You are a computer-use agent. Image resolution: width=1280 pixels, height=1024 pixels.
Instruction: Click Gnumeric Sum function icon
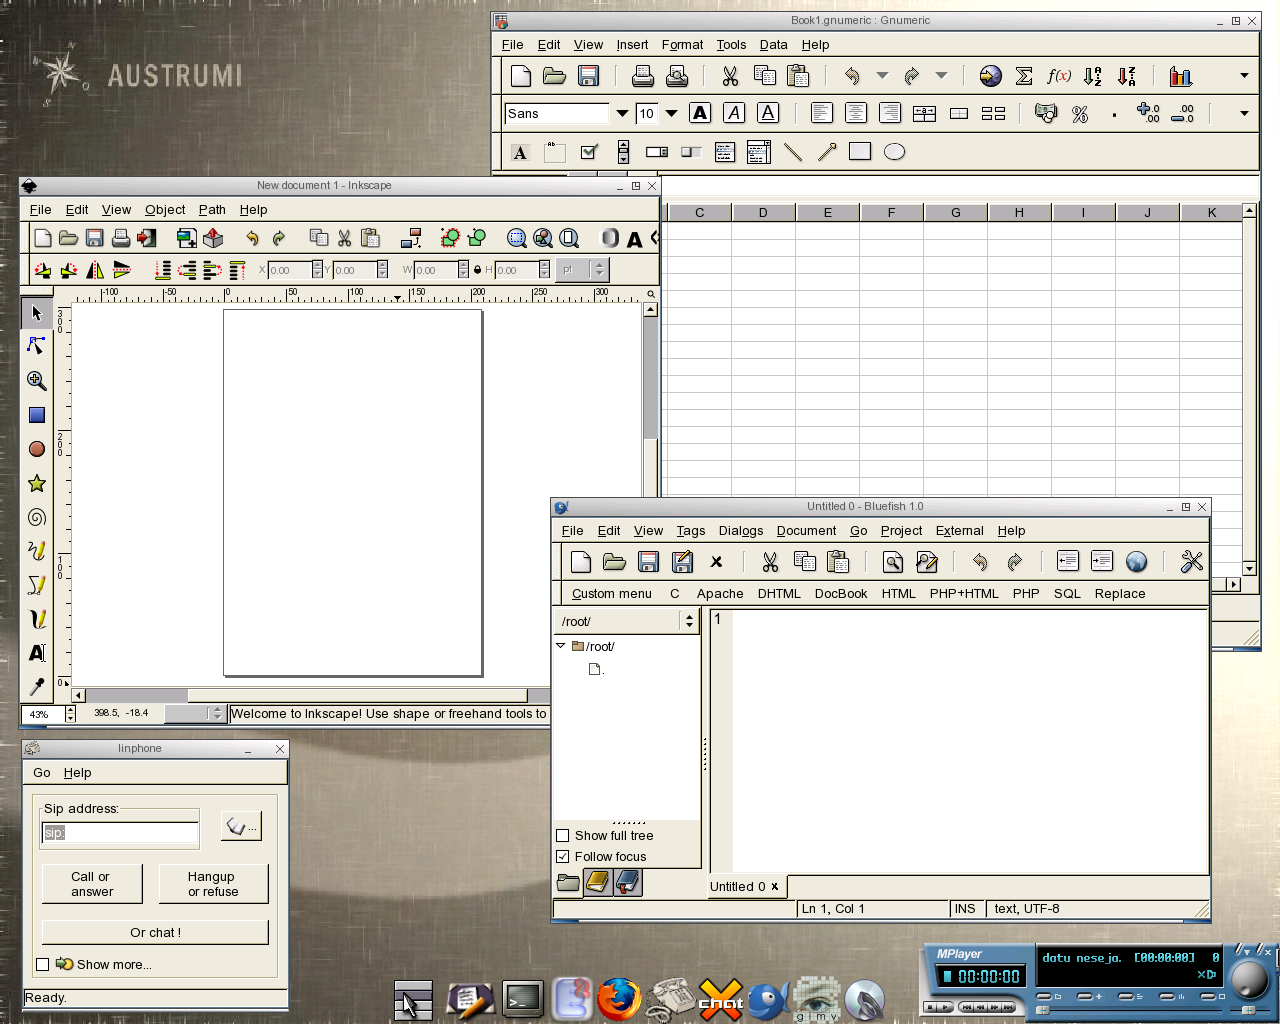point(1024,76)
